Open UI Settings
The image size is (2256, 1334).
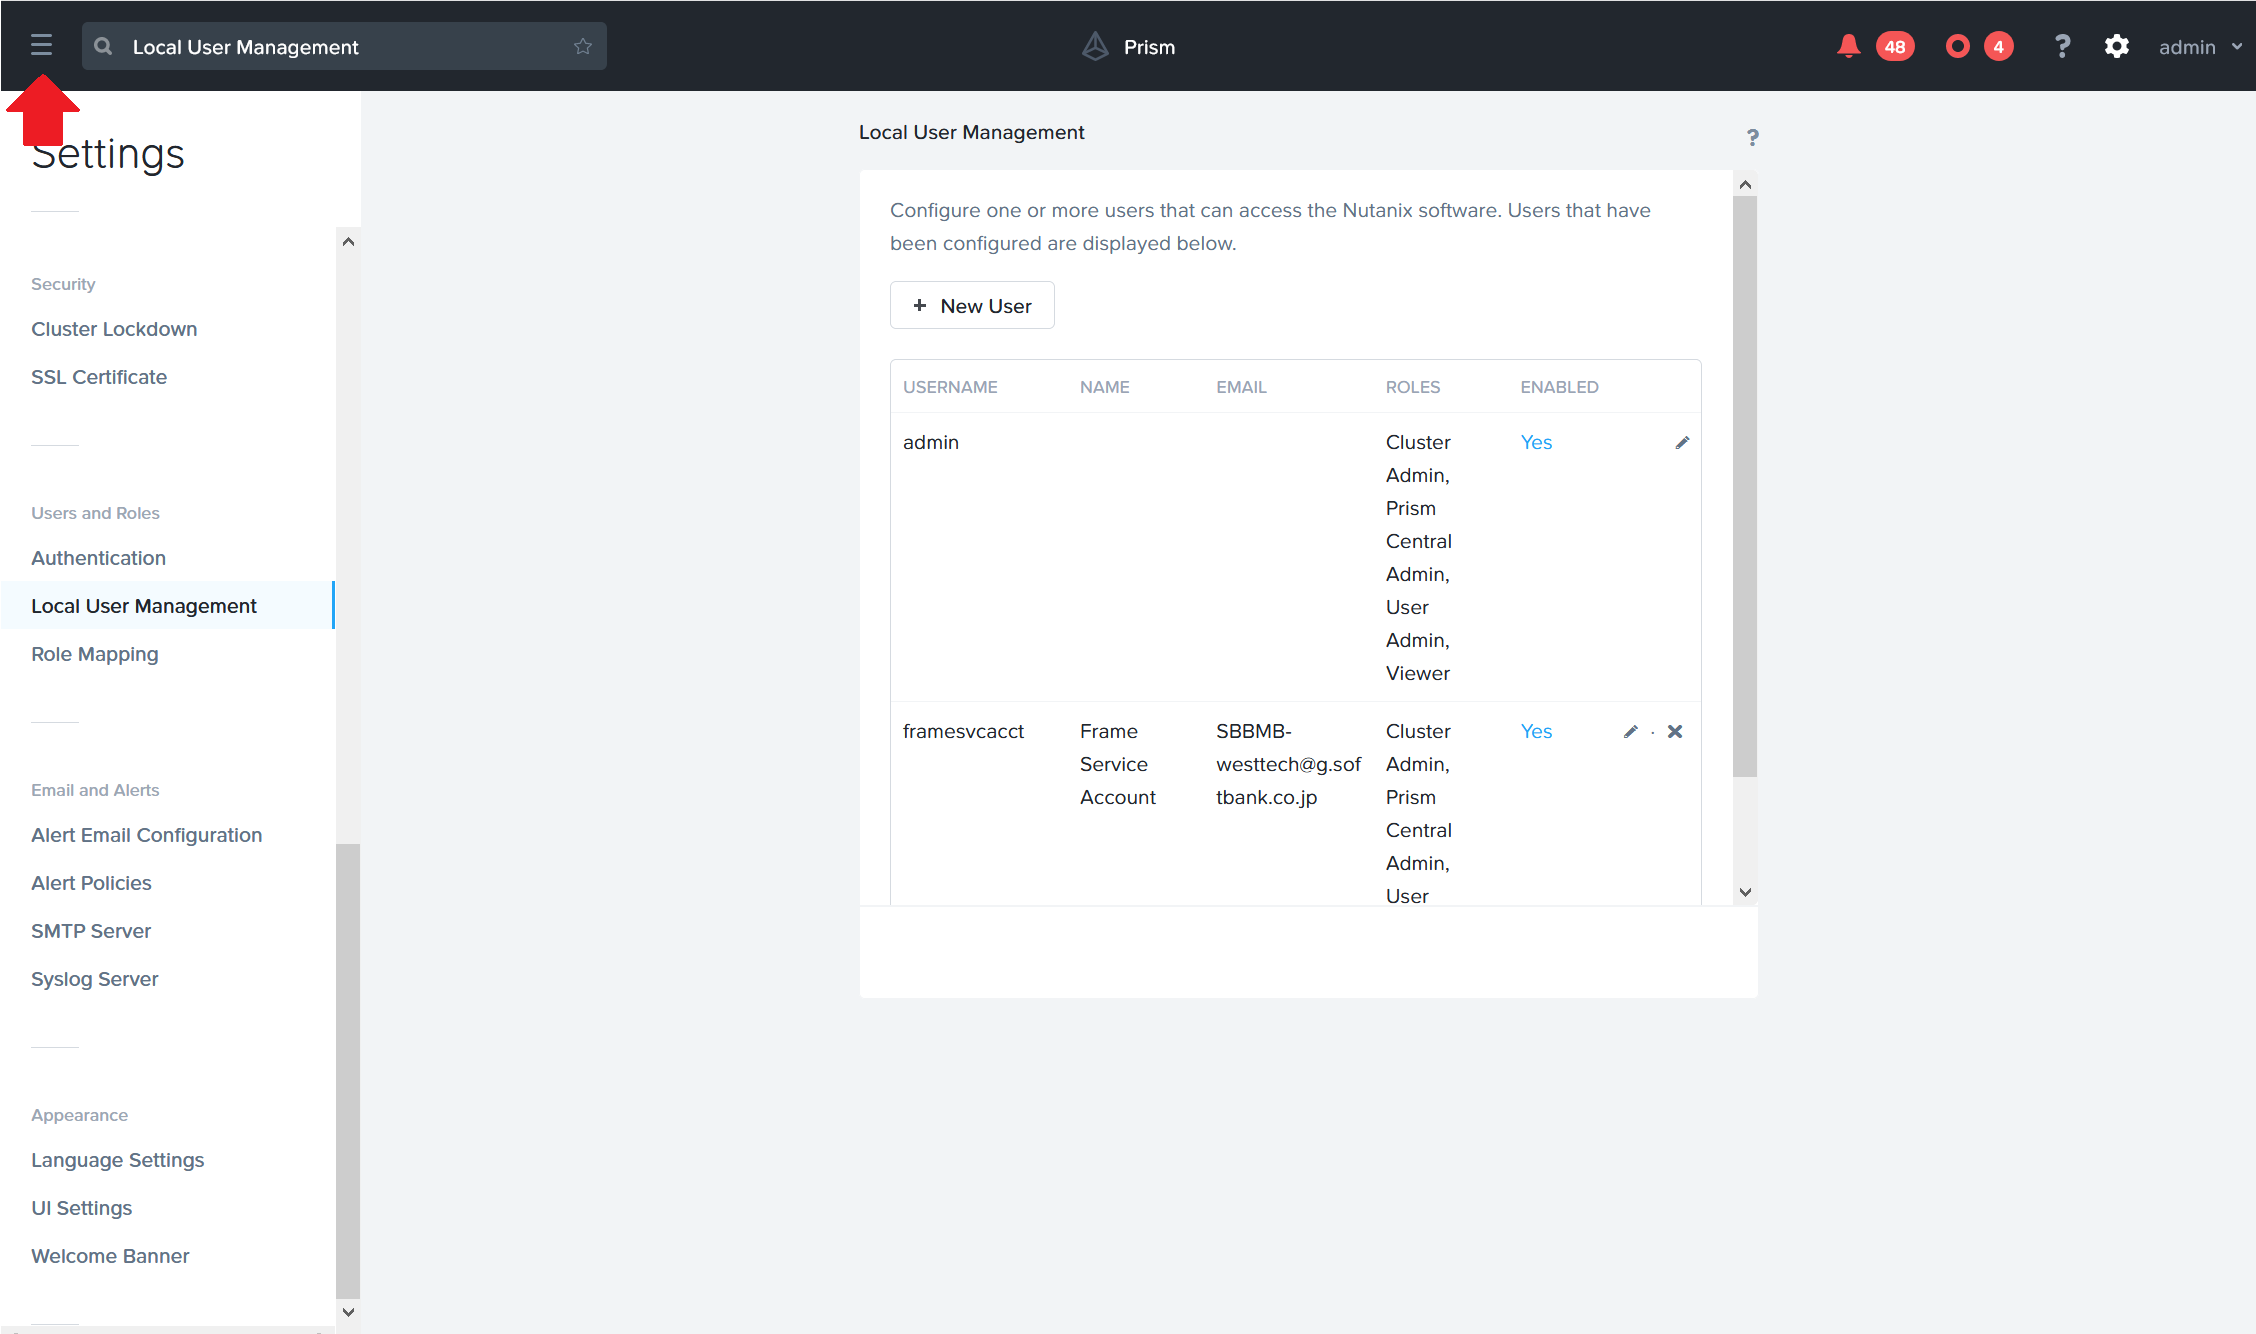82,1208
